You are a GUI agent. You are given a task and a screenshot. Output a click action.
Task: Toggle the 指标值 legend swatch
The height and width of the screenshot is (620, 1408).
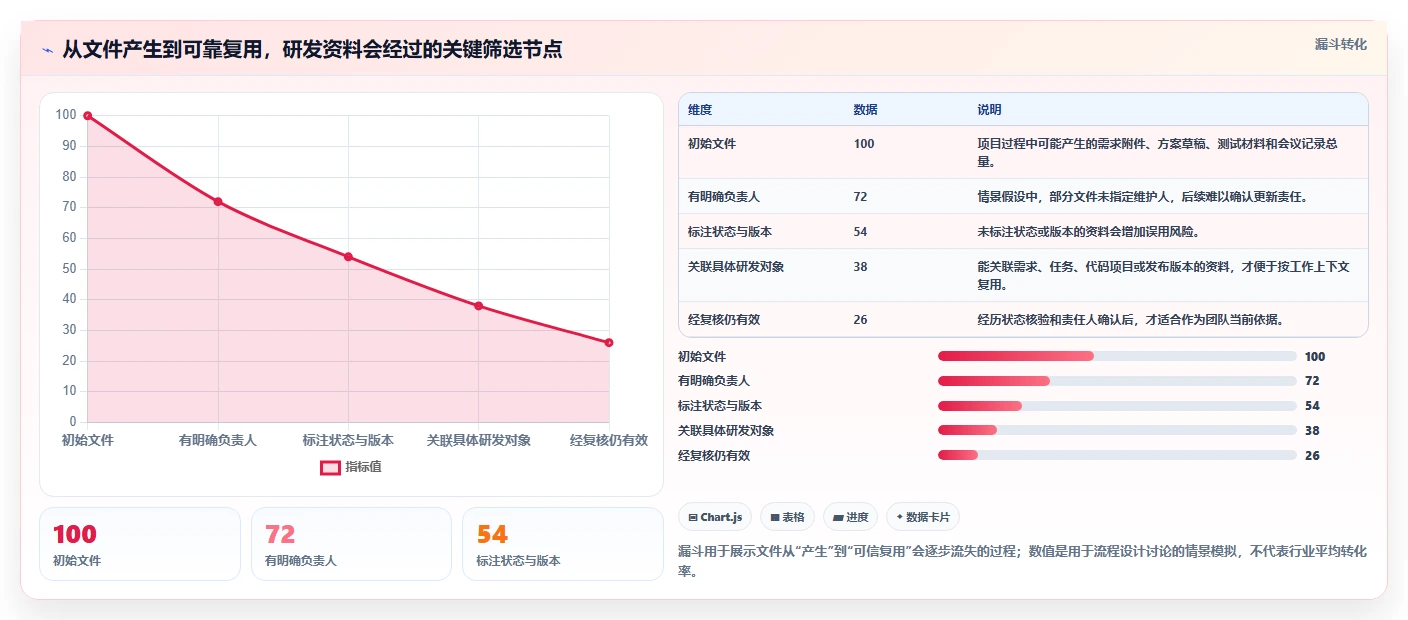pyautogui.click(x=330, y=467)
